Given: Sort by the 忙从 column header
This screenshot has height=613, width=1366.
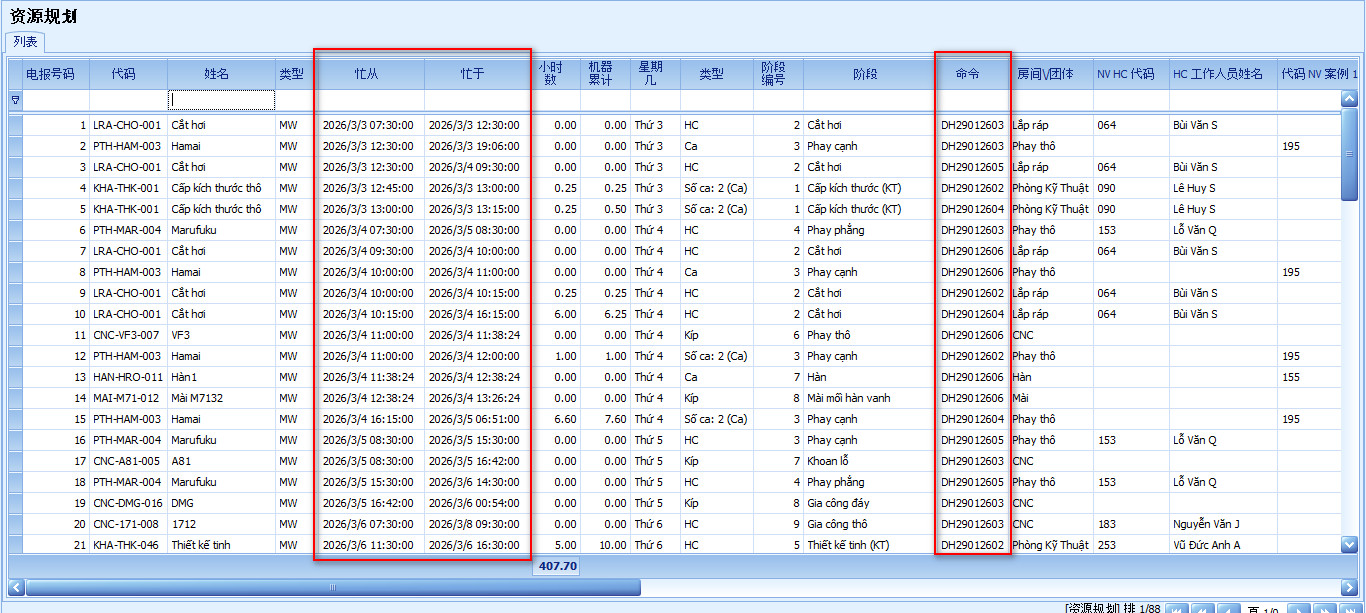Looking at the screenshot, I should (x=367, y=74).
